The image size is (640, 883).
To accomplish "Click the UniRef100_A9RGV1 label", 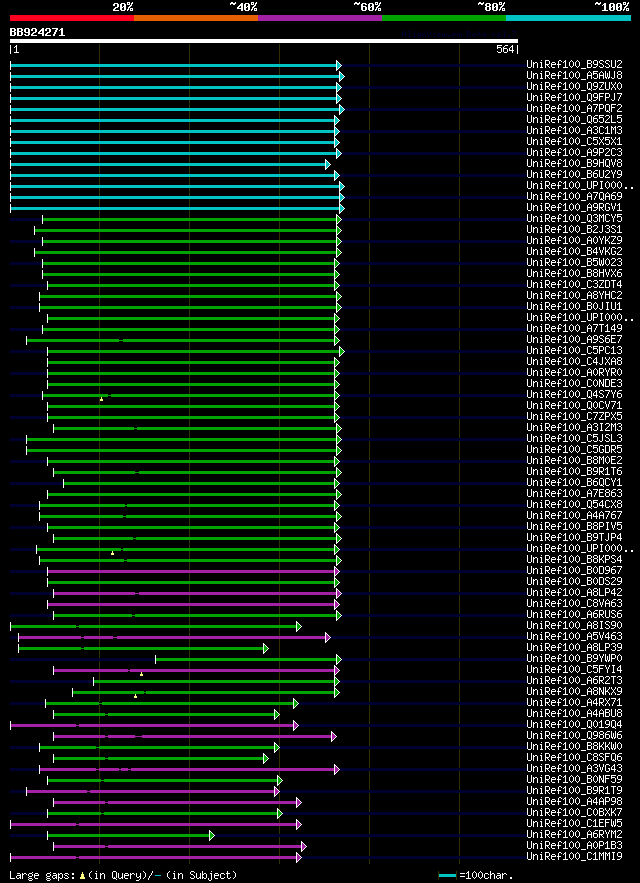I will click(574, 207).
